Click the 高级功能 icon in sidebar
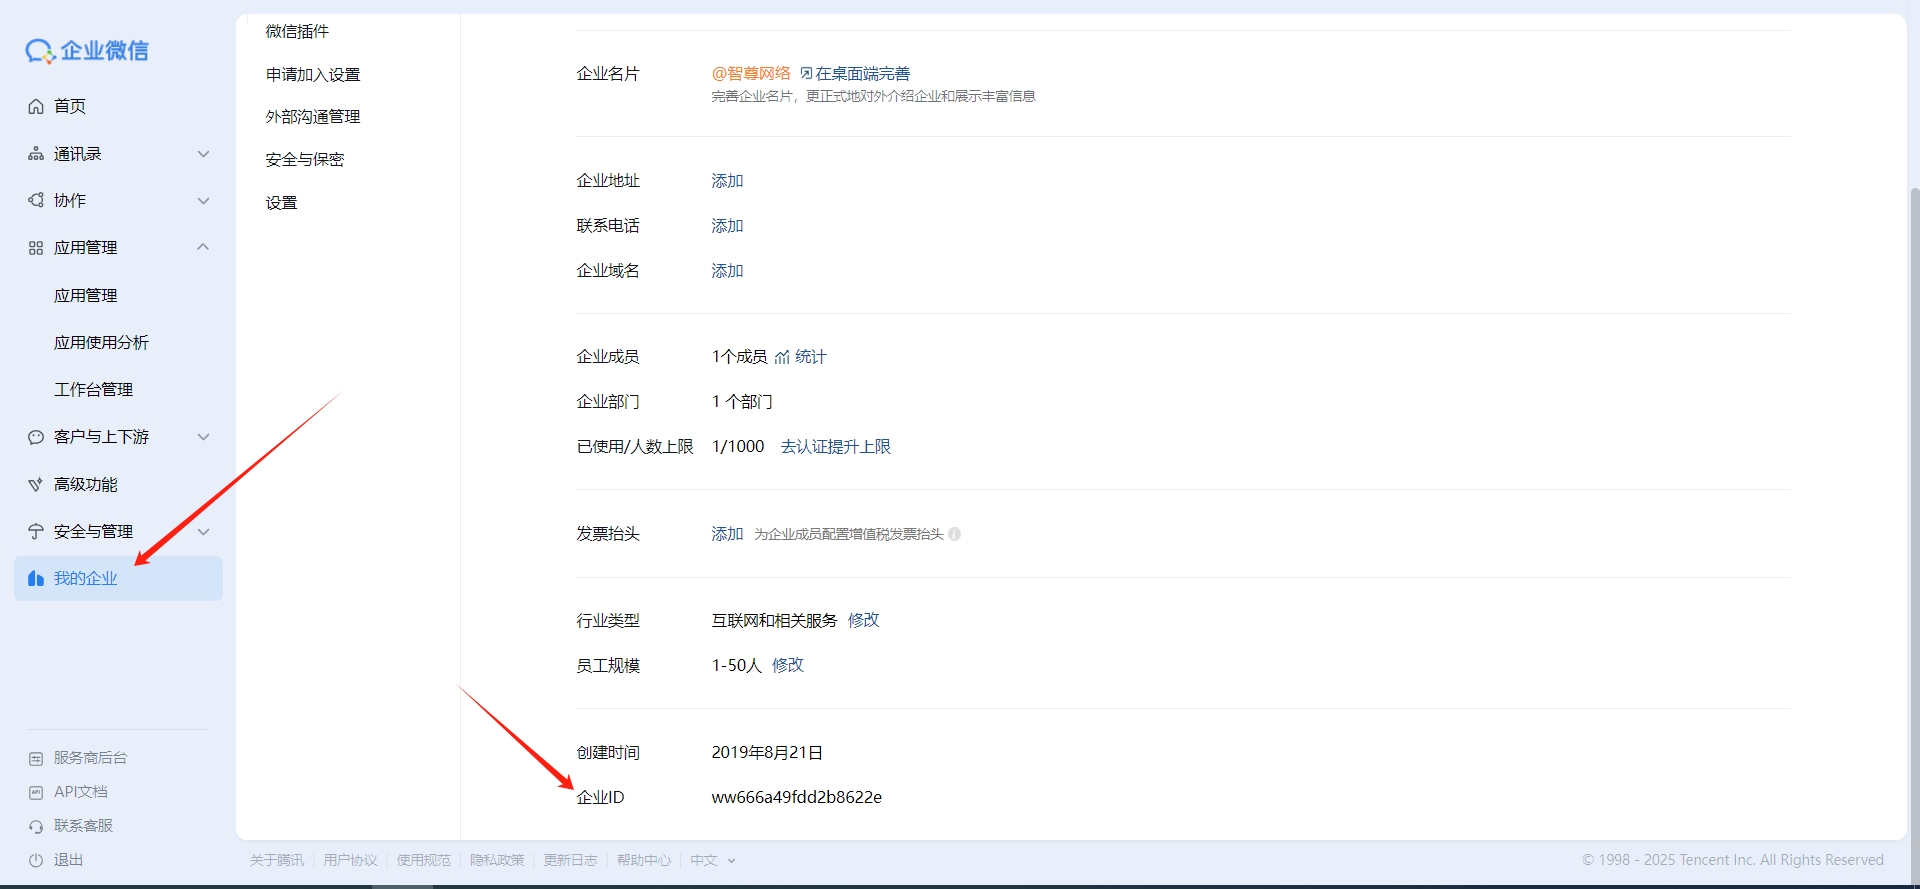1920x889 pixels. [x=36, y=485]
